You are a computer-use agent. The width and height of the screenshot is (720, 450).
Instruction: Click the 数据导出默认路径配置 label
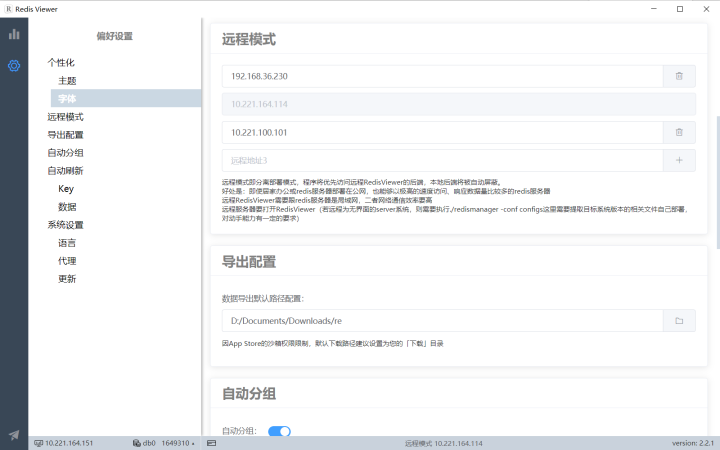(x=263, y=298)
